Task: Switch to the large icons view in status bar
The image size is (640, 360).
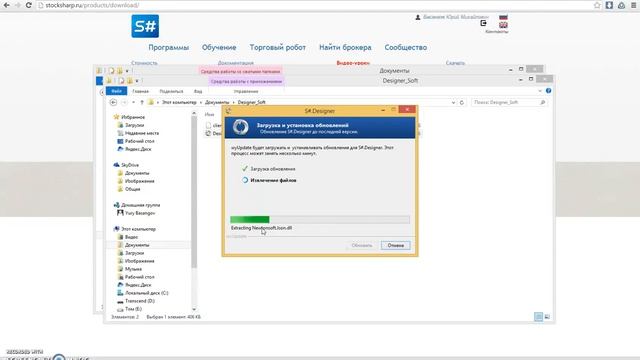Action: pos(547,317)
